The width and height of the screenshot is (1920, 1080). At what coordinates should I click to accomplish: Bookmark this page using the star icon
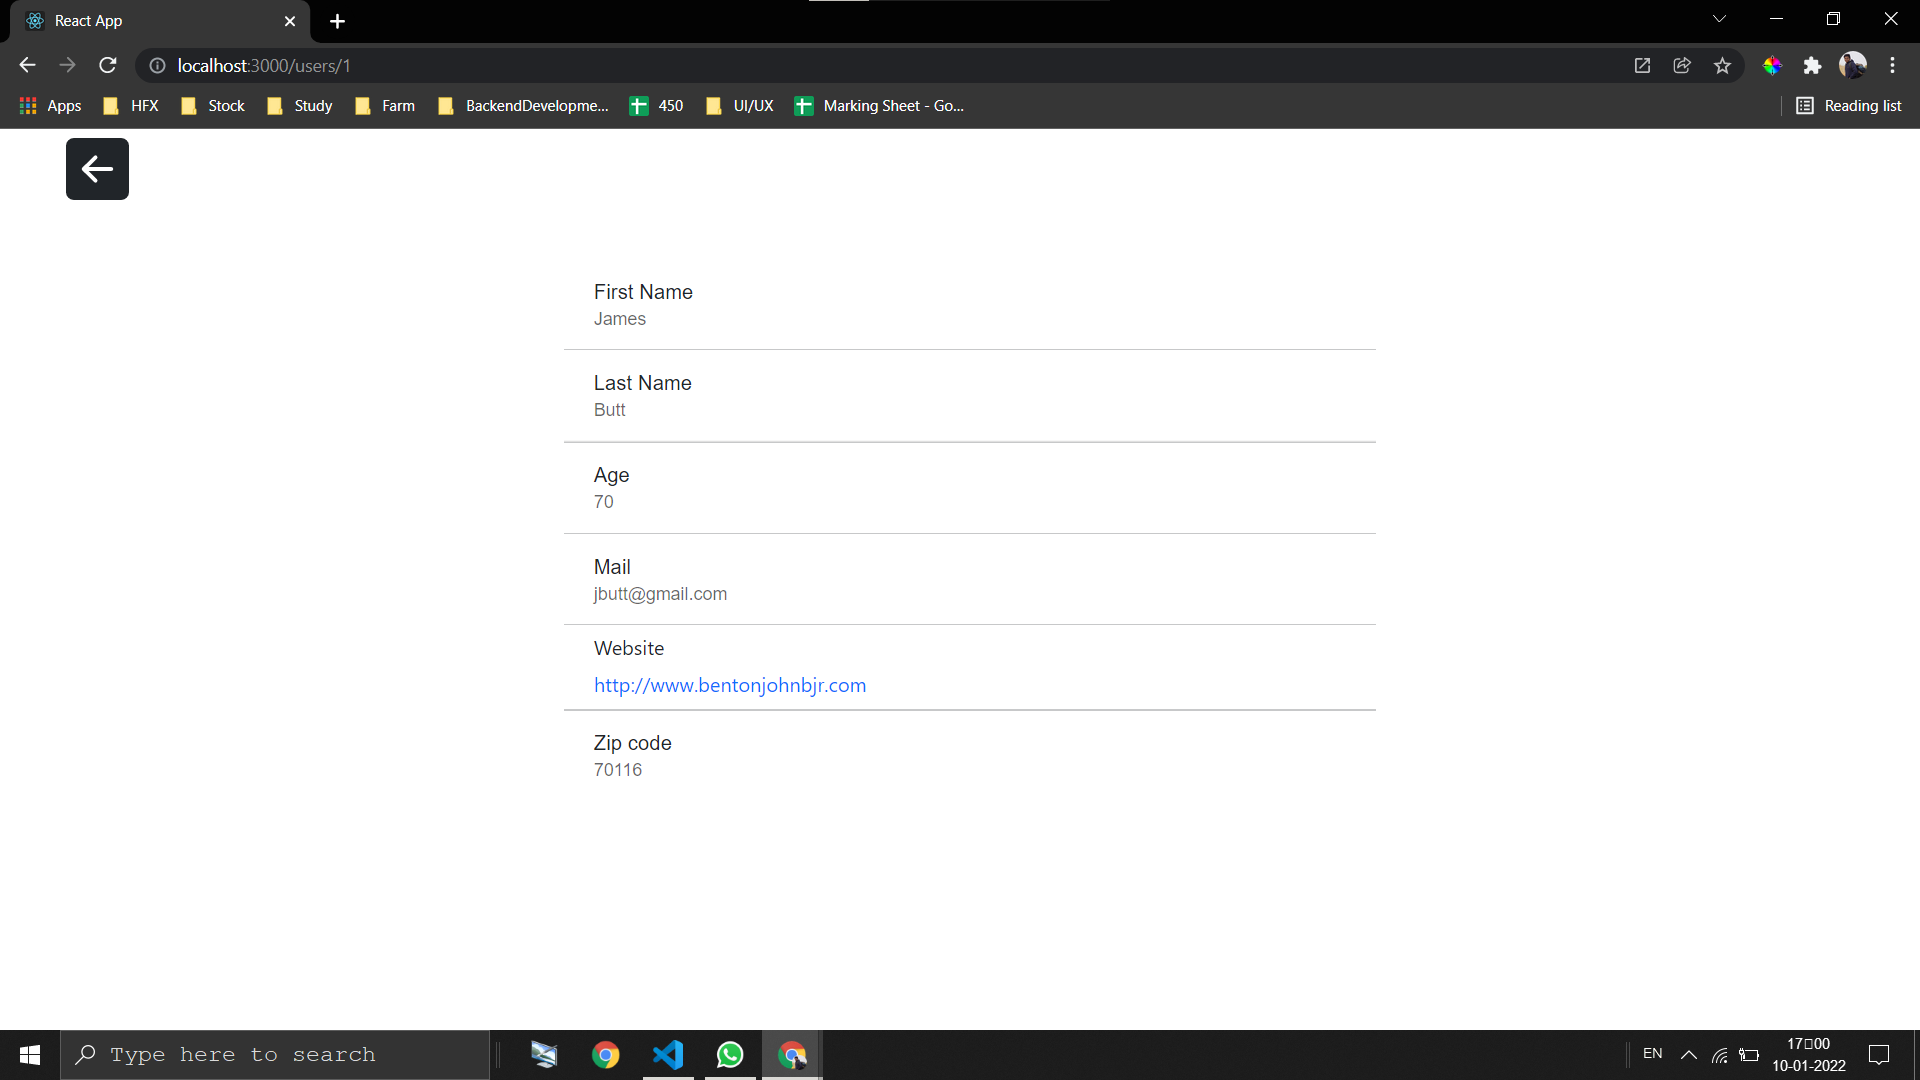(x=1722, y=65)
